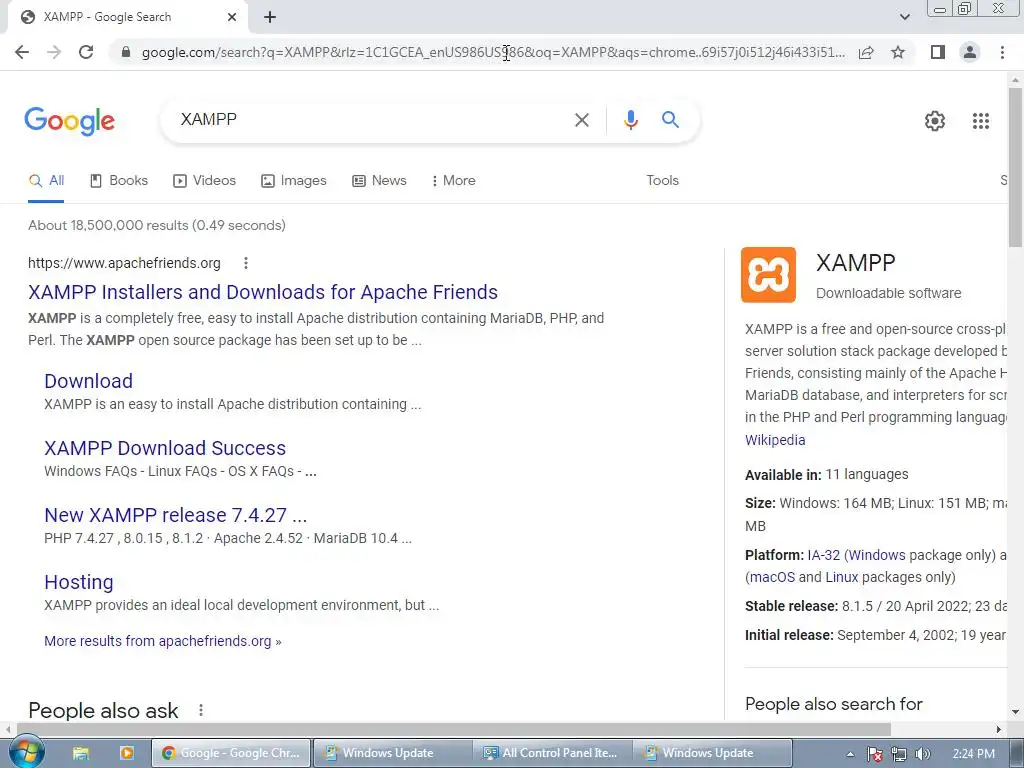The image size is (1024, 768).
Task: Clear the search box with the X icon
Action: coord(582,120)
